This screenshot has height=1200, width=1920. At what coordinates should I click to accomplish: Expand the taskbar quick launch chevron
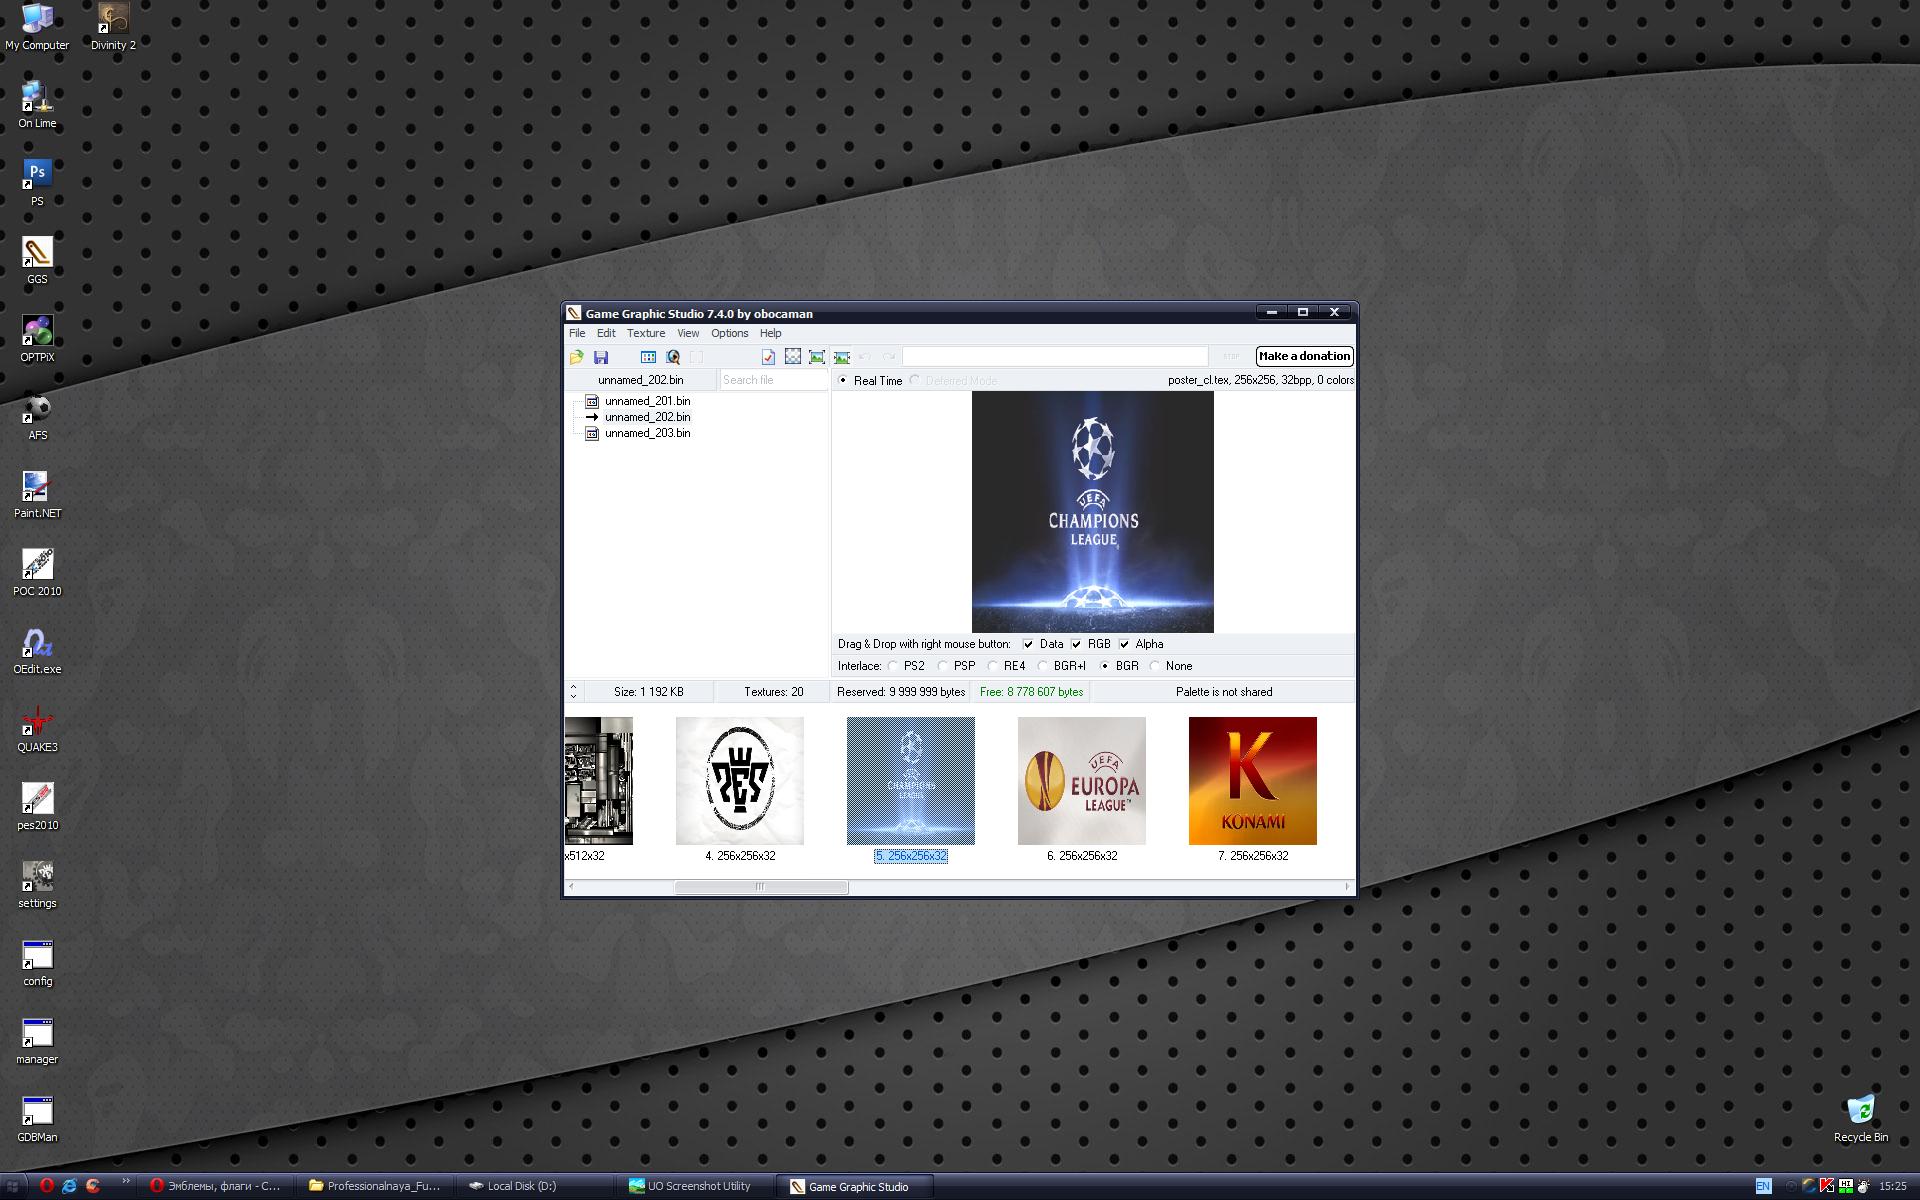(x=125, y=1182)
